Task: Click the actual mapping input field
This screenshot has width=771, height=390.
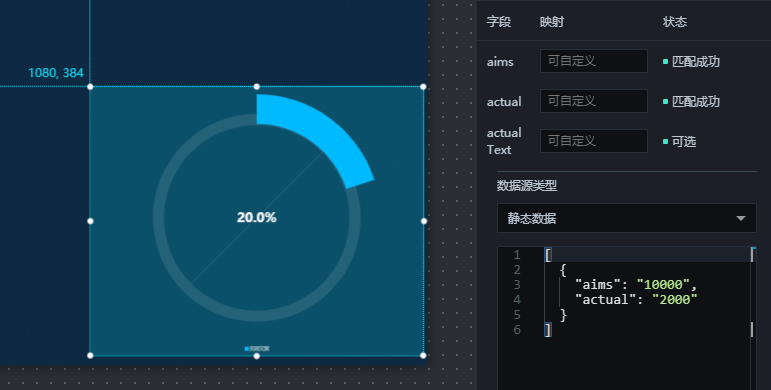Action: point(593,101)
